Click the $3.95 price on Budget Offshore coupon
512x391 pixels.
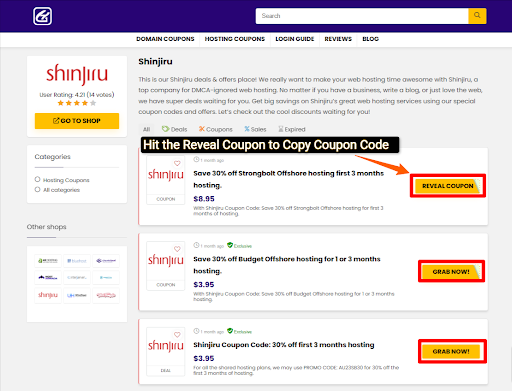pyautogui.click(x=204, y=284)
